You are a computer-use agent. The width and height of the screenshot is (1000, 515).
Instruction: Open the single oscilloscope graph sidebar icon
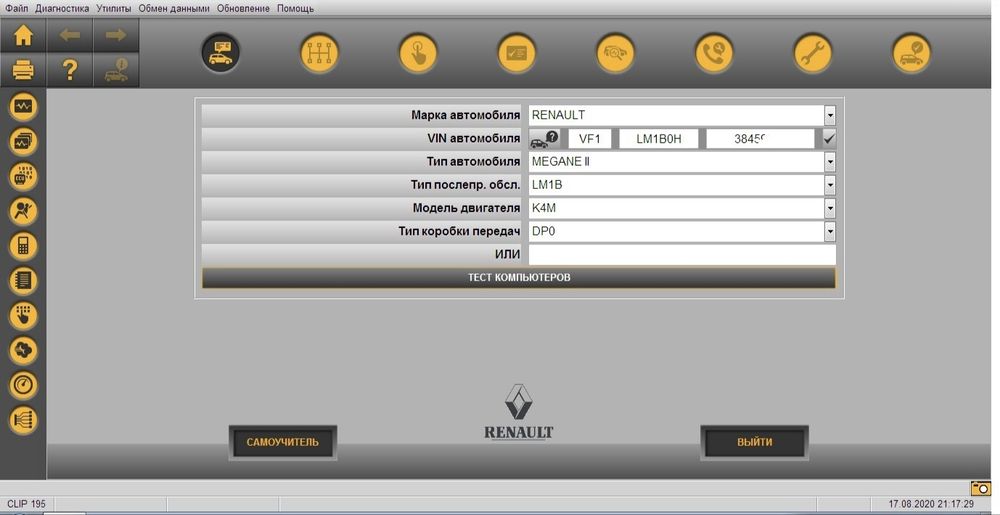(24, 106)
